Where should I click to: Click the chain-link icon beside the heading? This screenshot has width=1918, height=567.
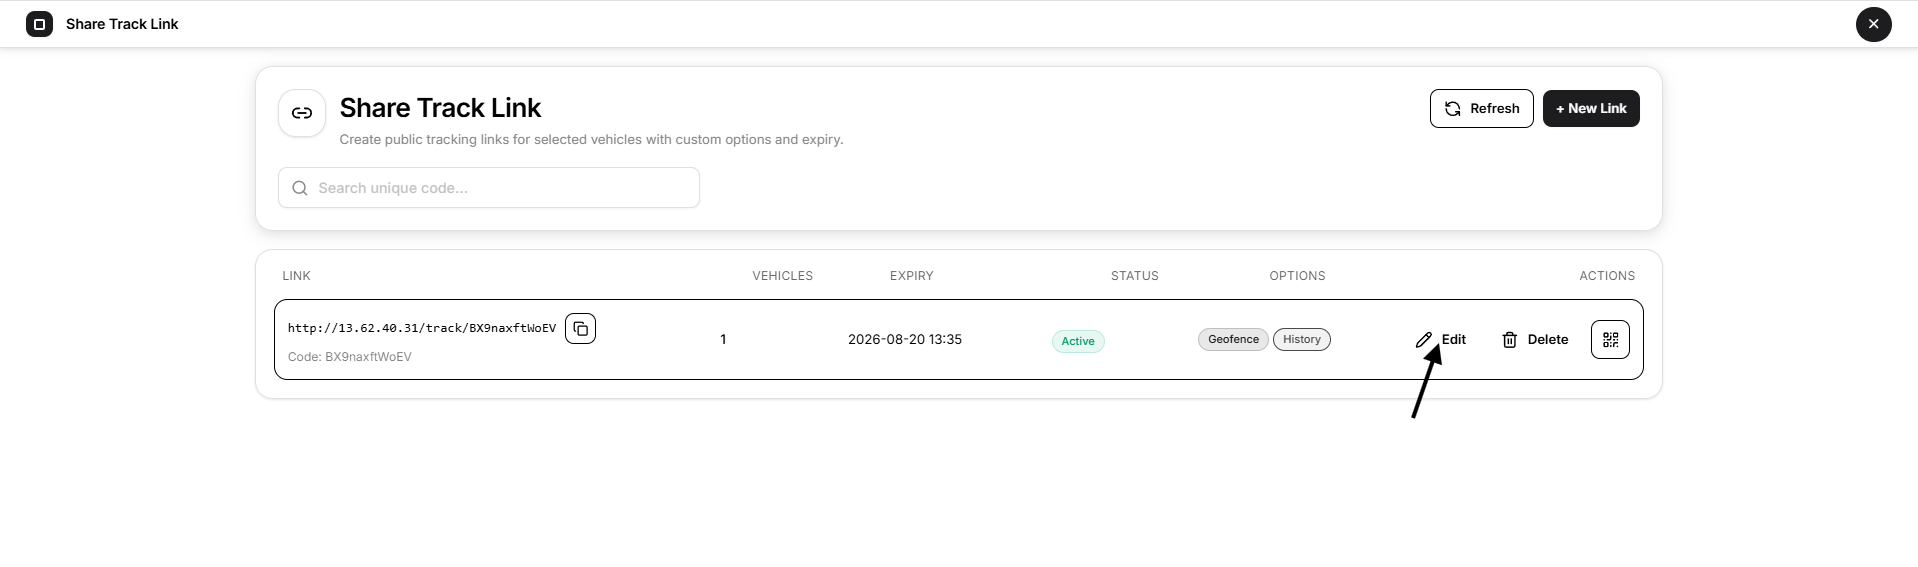[x=302, y=113]
